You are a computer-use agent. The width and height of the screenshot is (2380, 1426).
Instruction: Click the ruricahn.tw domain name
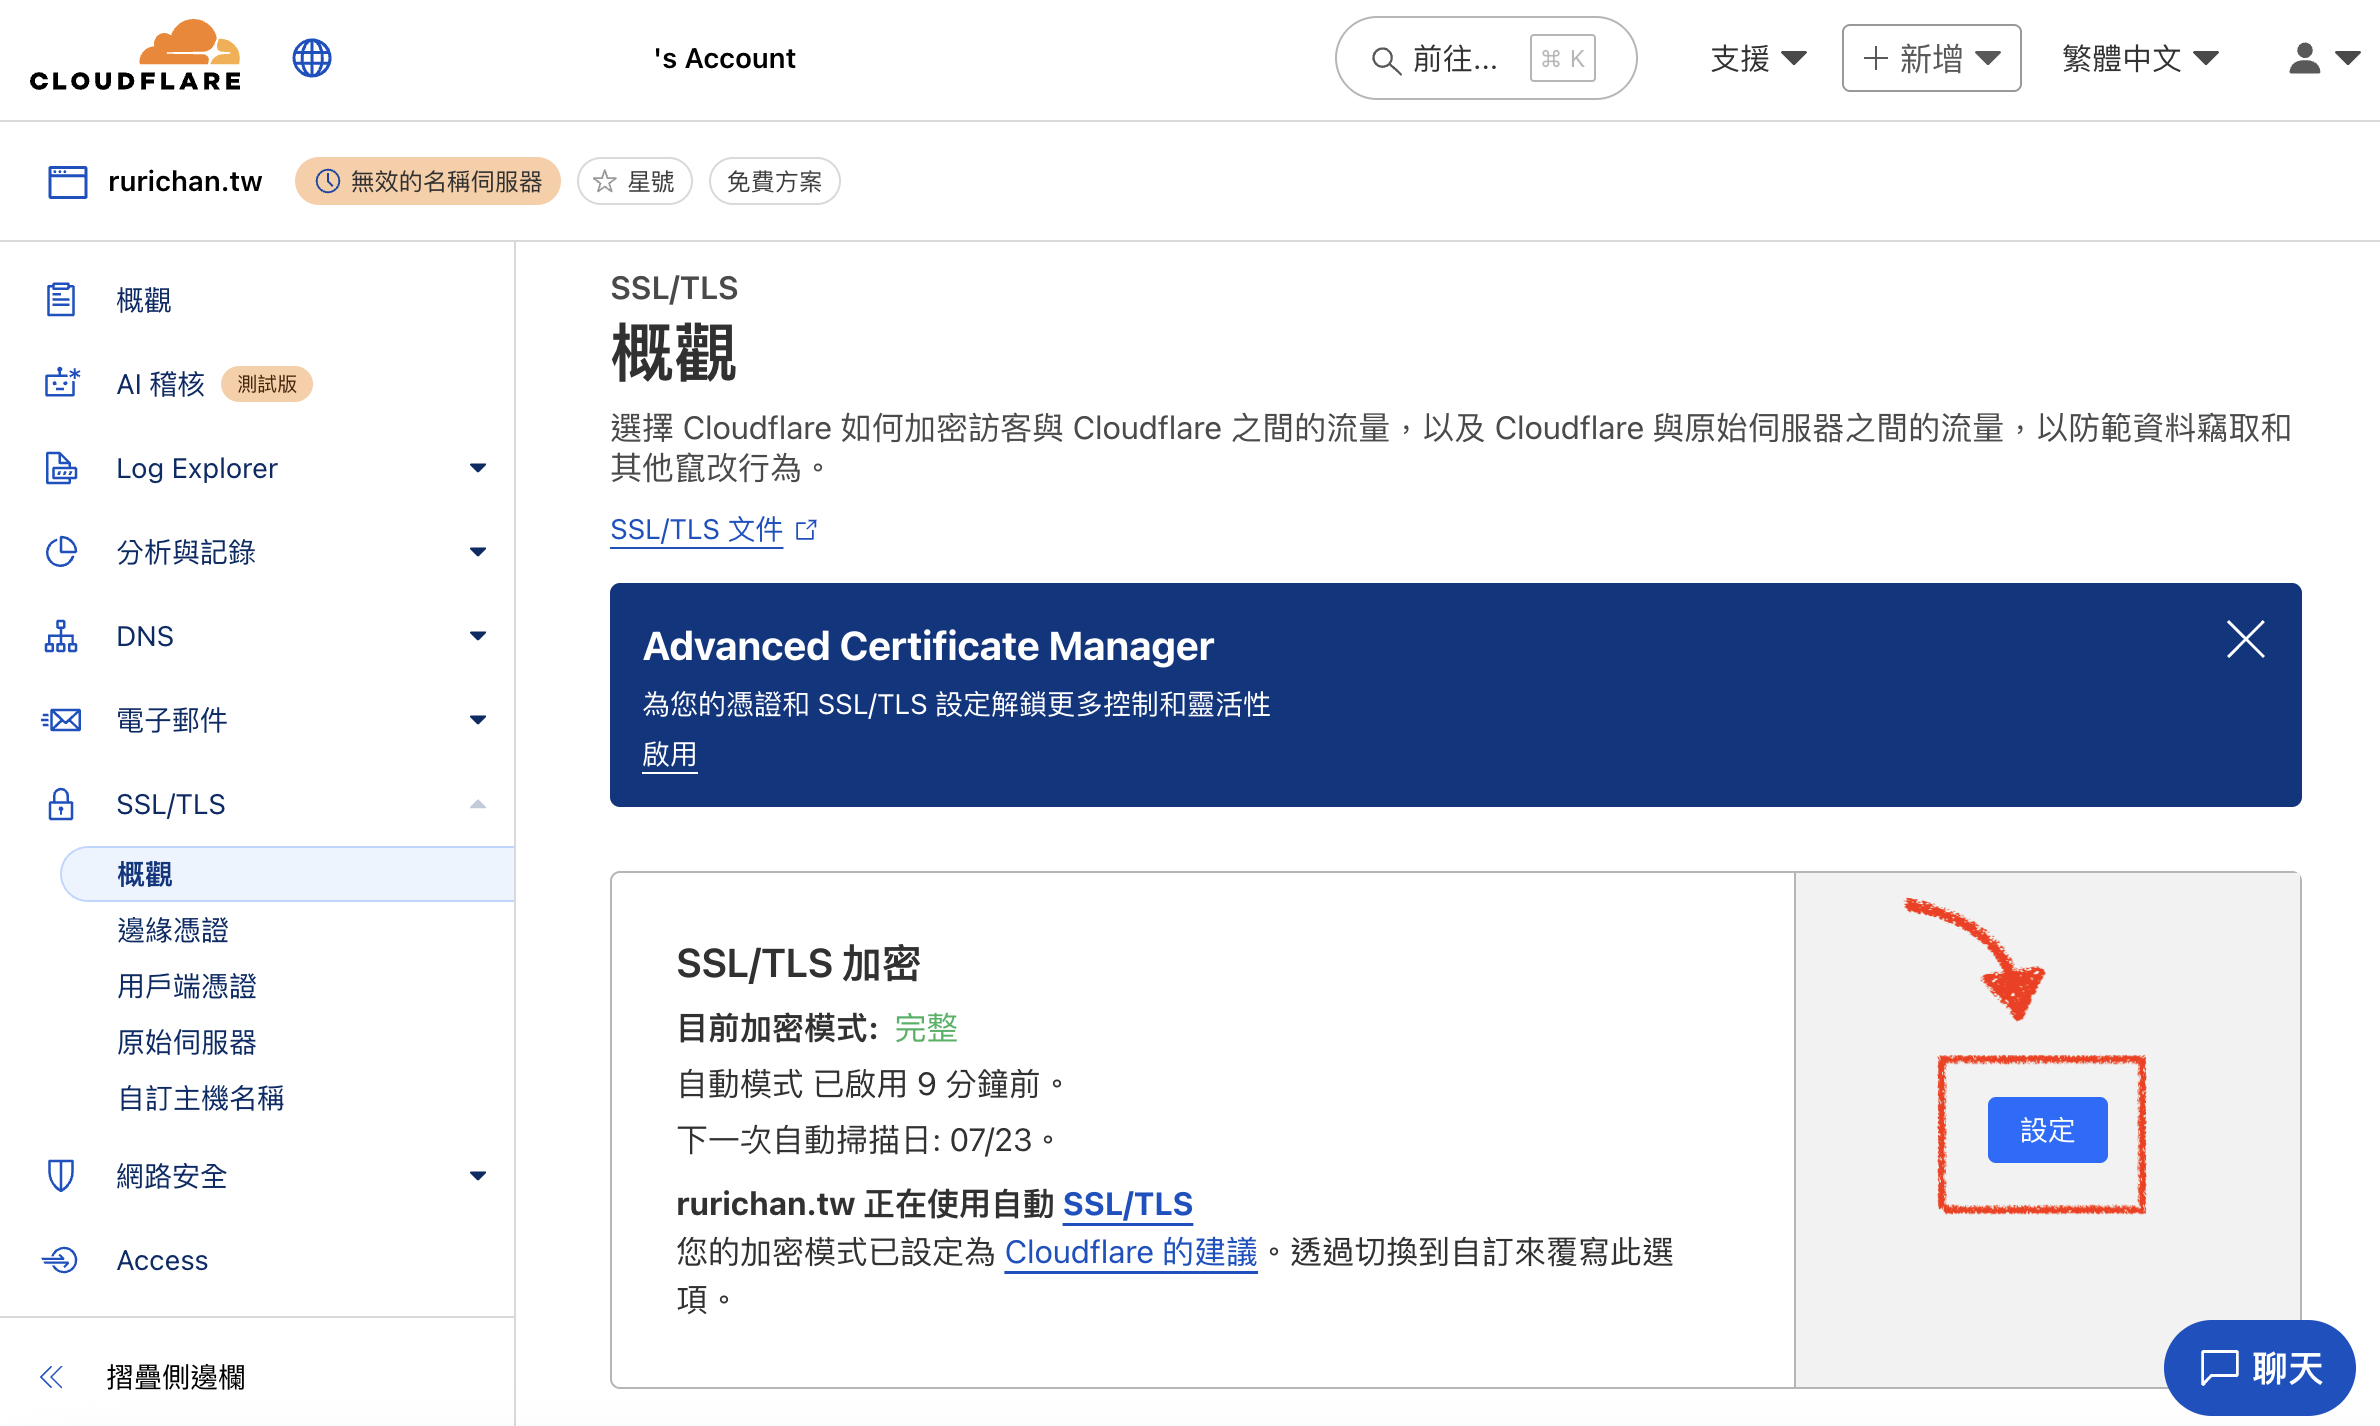pyautogui.click(x=185, y=181)
